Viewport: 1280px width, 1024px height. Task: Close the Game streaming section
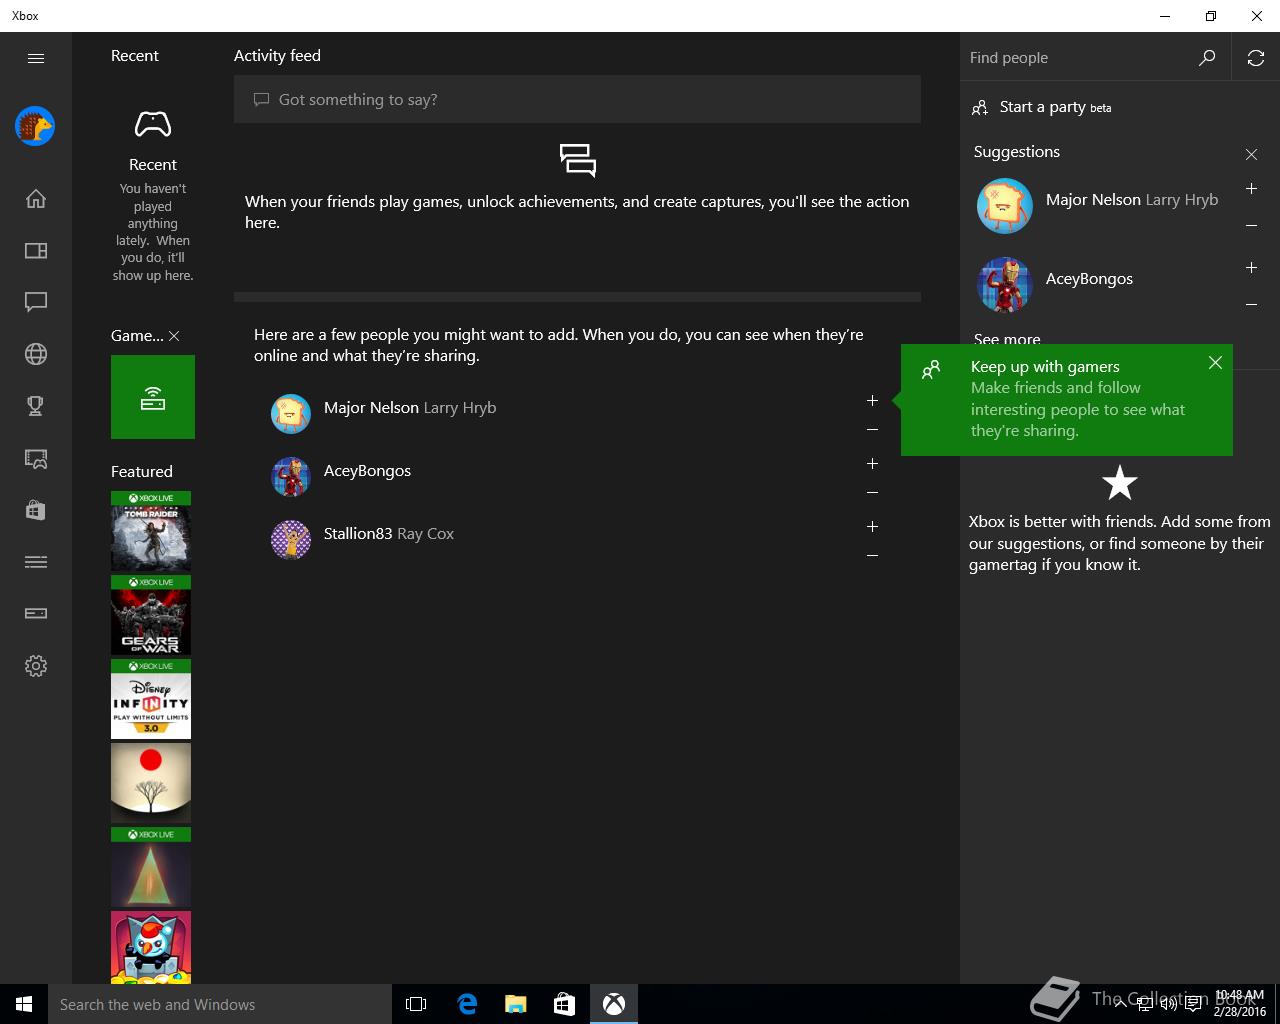click(x=174, y=336)
